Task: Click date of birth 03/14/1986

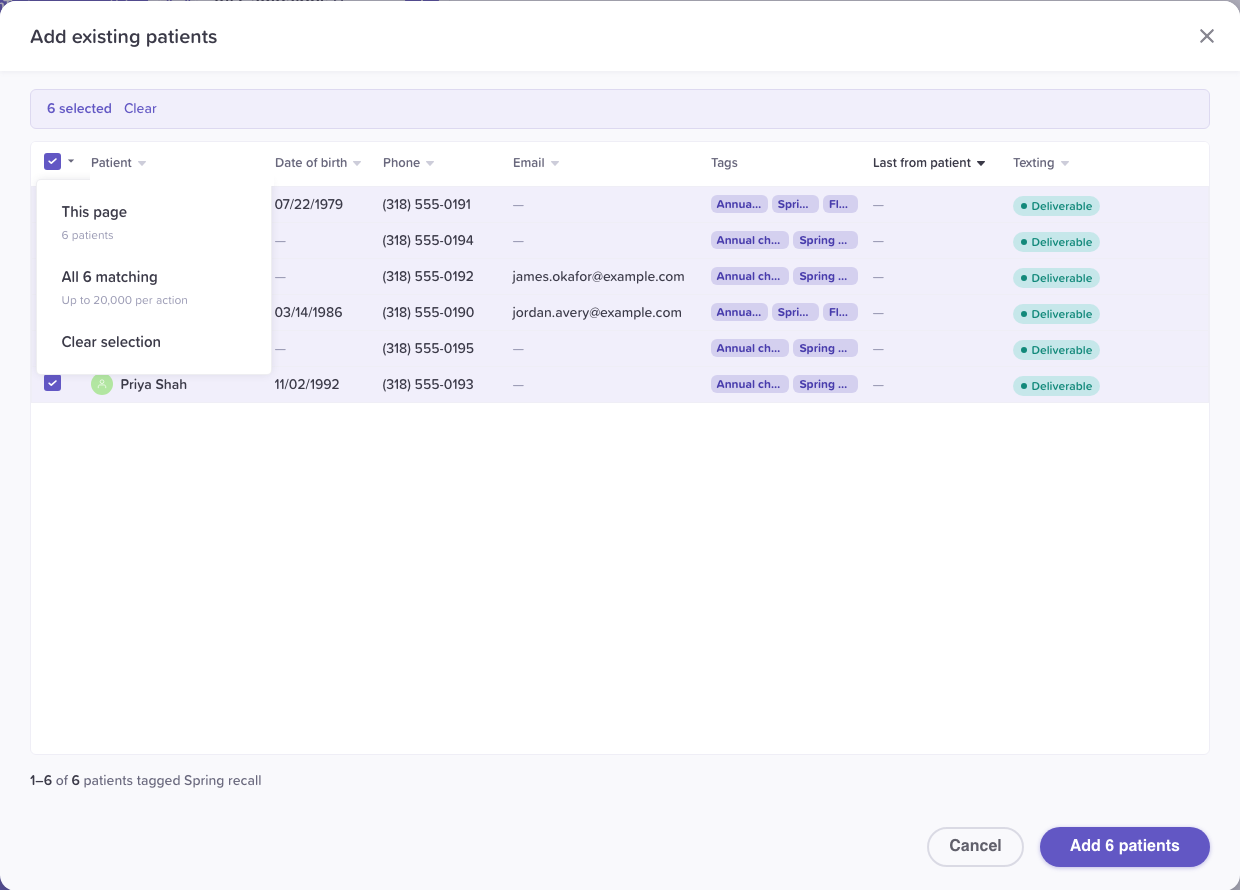Action: (x=309, y=312)
